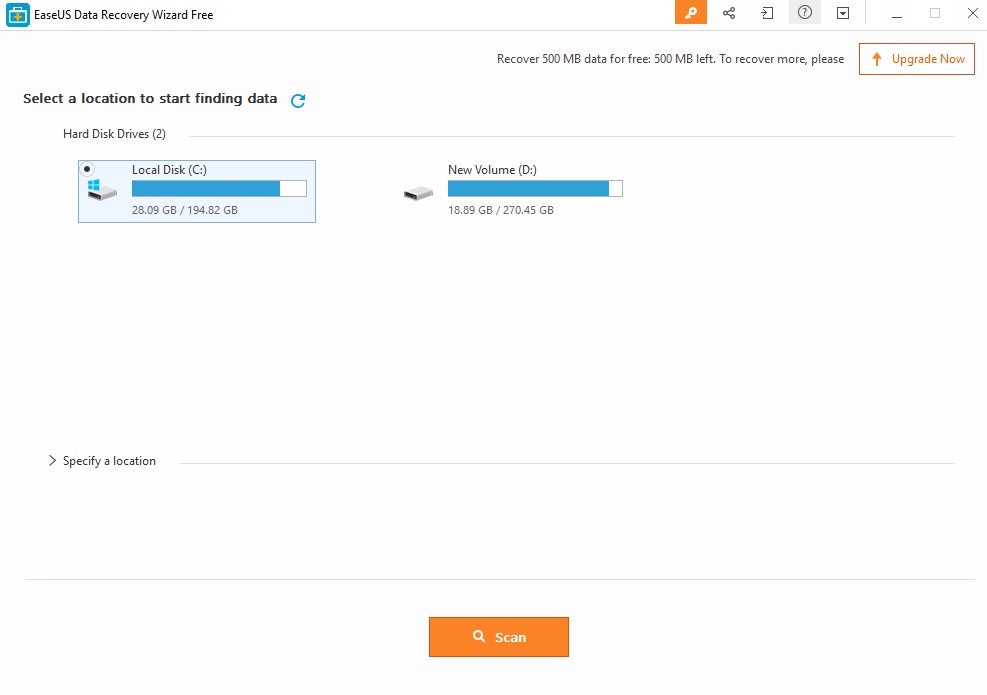
Task: Click the Hard Disk Drives (2) header
Action: (x=115, y=134)
